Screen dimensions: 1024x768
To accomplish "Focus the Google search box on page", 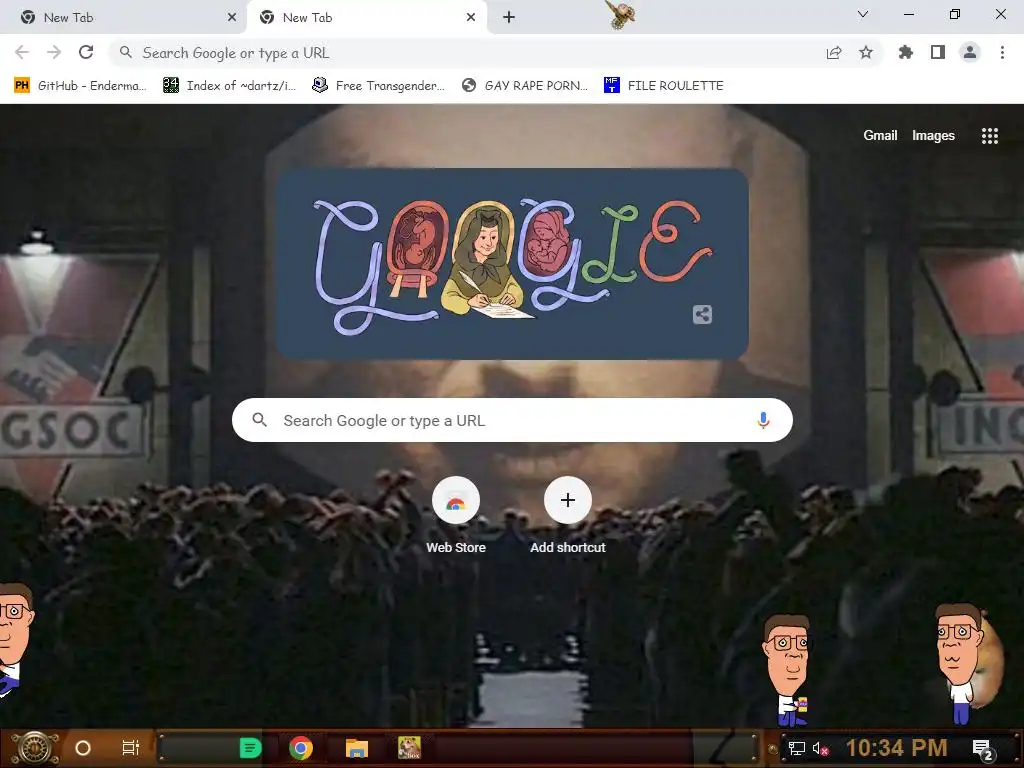I will [512, 420].
